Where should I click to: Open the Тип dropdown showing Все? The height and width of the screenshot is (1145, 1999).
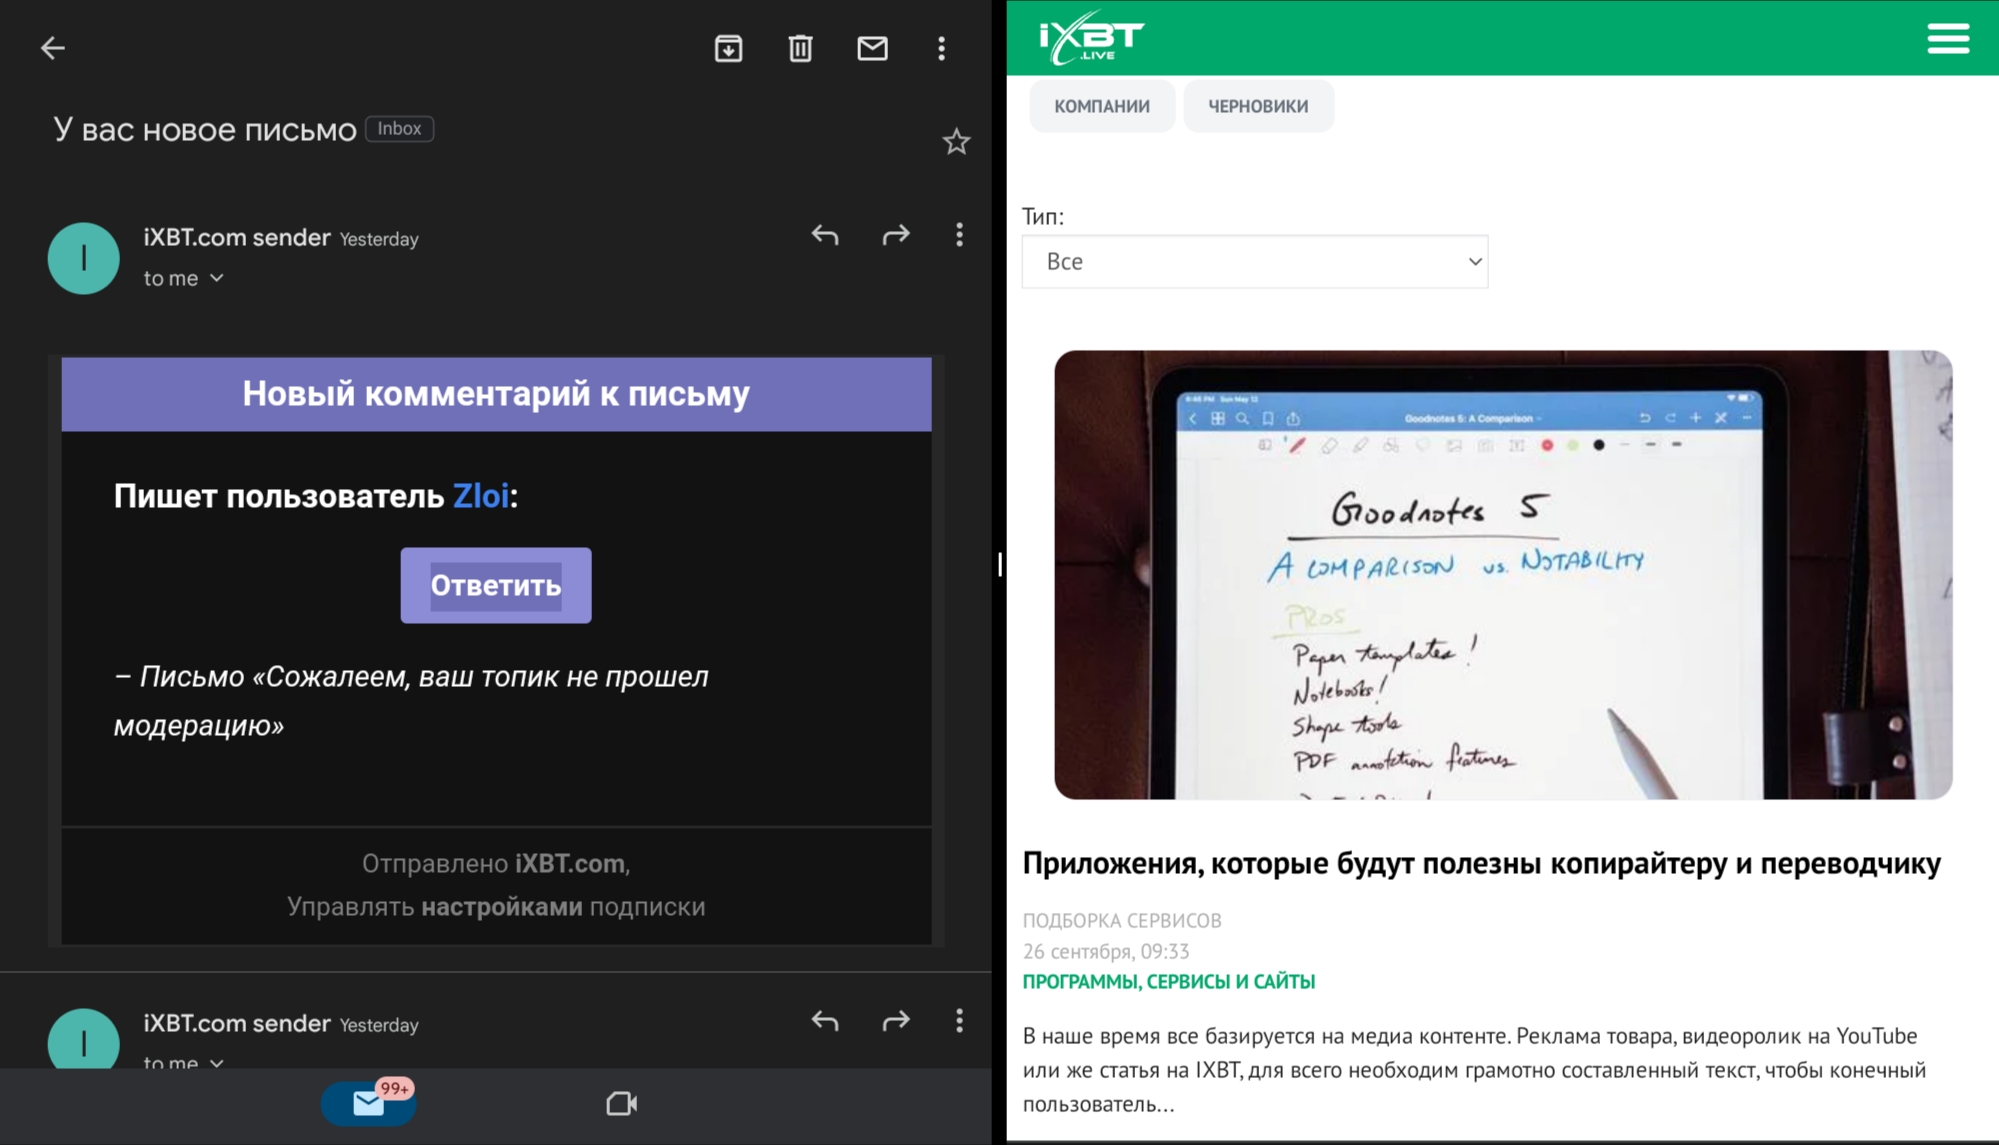[x=1255, y=261]
